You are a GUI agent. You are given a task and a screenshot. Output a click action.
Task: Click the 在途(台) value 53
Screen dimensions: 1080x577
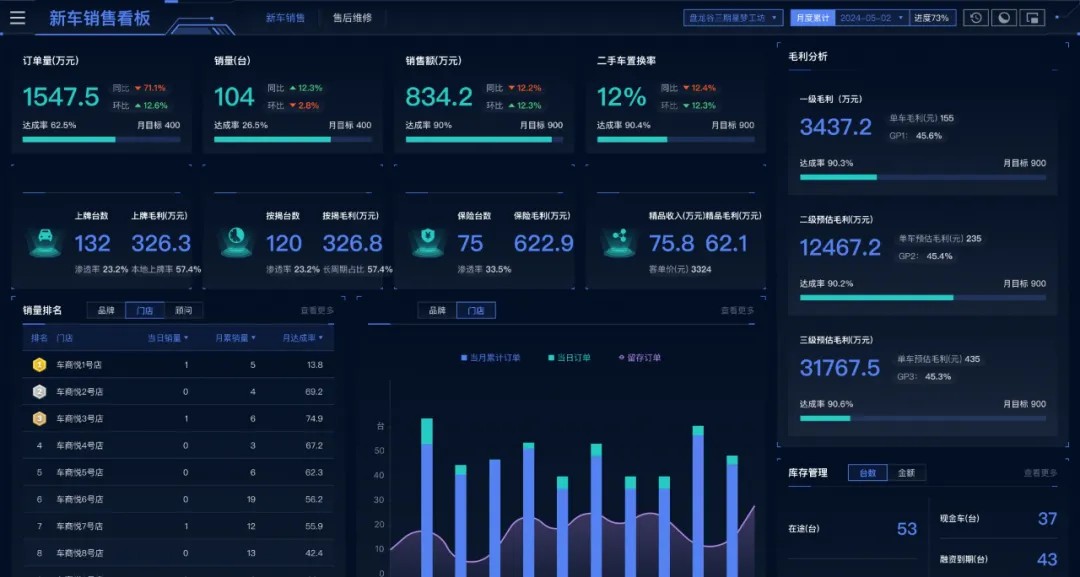[x=906, y=529]
